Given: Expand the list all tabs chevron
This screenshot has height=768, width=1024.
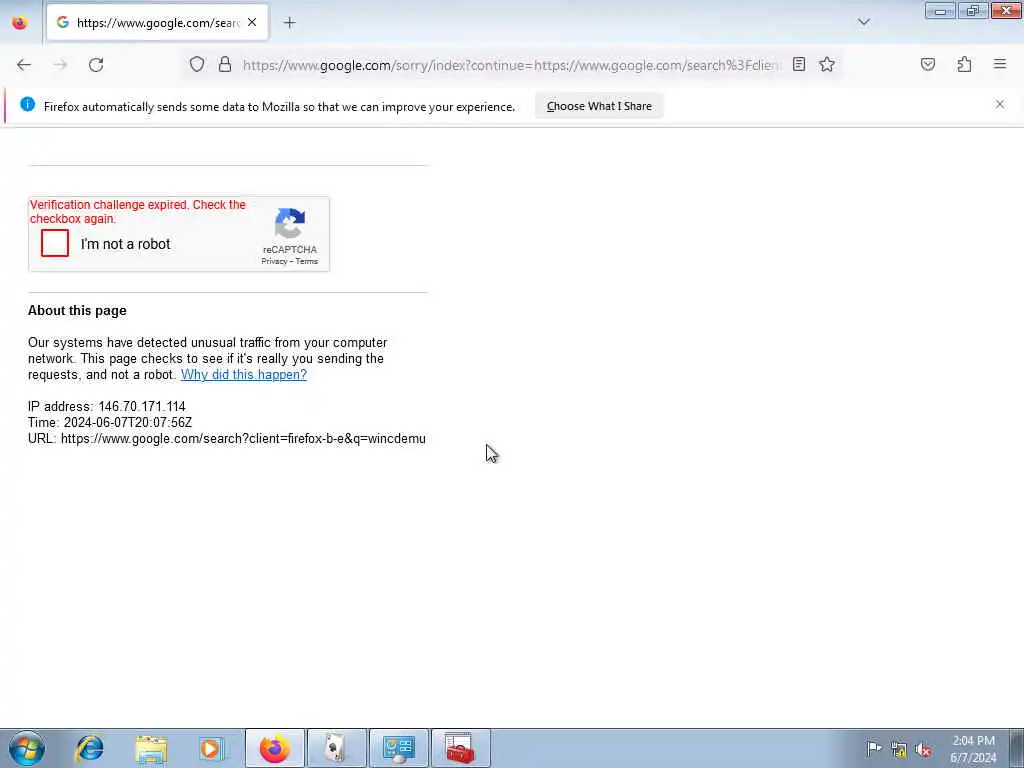Looking at the screenshot, I should [x=863, y=22].
